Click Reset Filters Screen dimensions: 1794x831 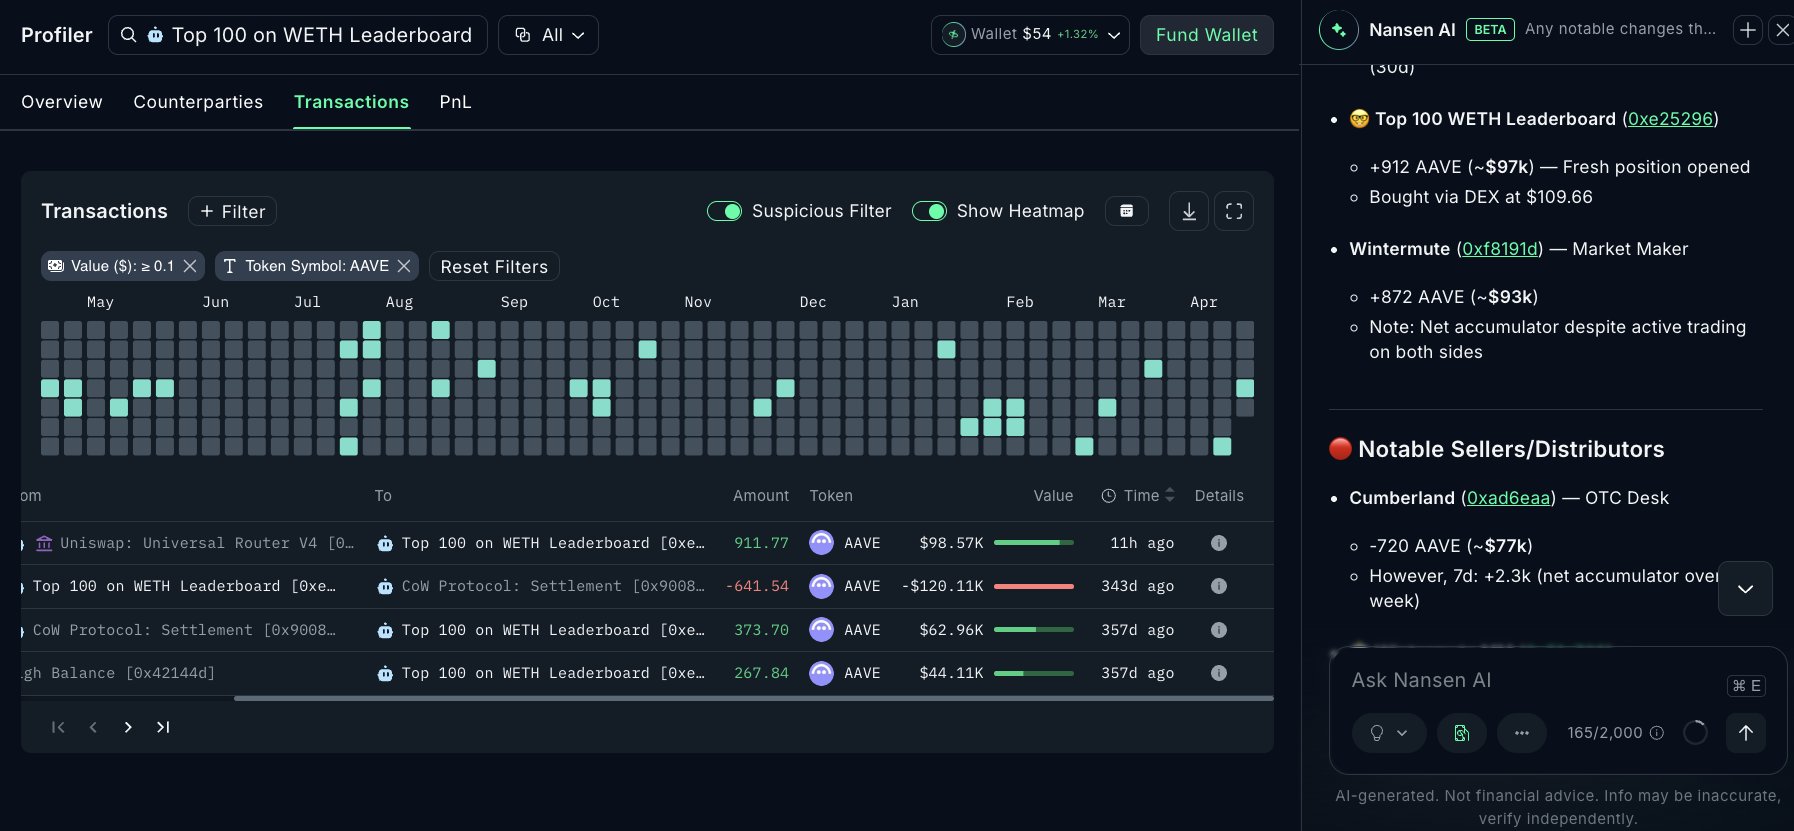pos(494,267)
